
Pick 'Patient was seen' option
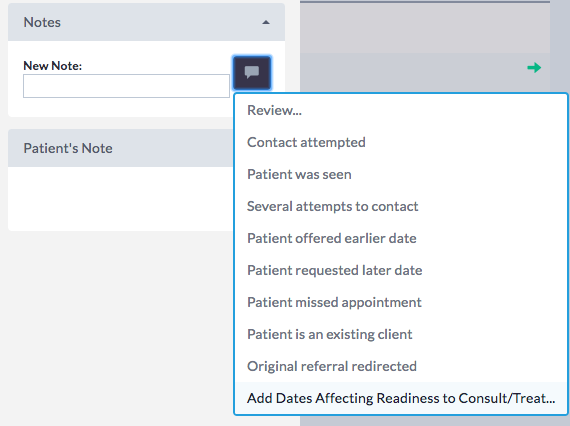tap(401, 174)
